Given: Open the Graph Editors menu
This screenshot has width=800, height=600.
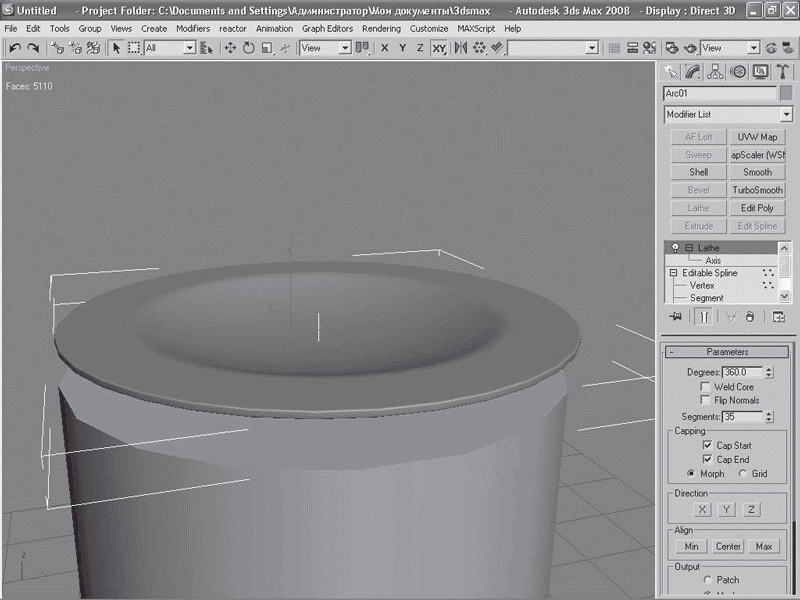Looking at the screenshot, I should pos(328,29).
